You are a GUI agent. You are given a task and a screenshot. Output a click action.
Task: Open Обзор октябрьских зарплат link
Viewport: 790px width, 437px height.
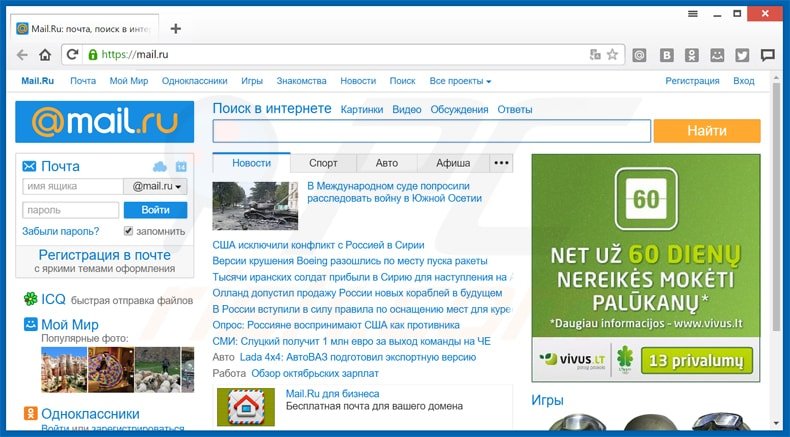tap(315, 373)
